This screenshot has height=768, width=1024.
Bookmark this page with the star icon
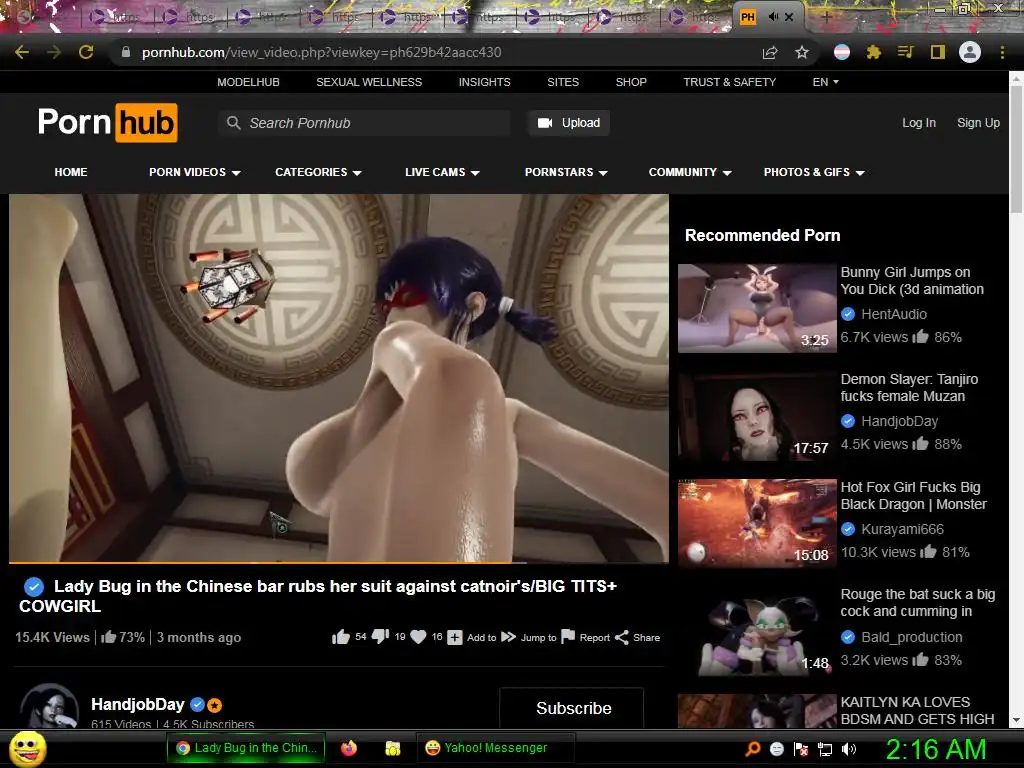click(x=802, y=52)
